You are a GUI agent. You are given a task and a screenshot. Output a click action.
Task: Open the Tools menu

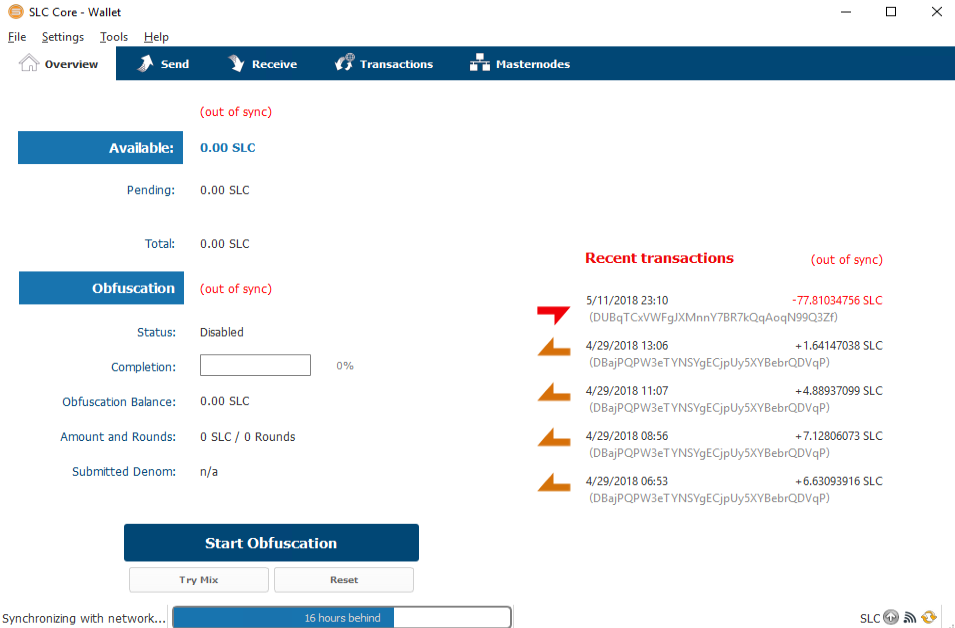[x=114, y=37]
